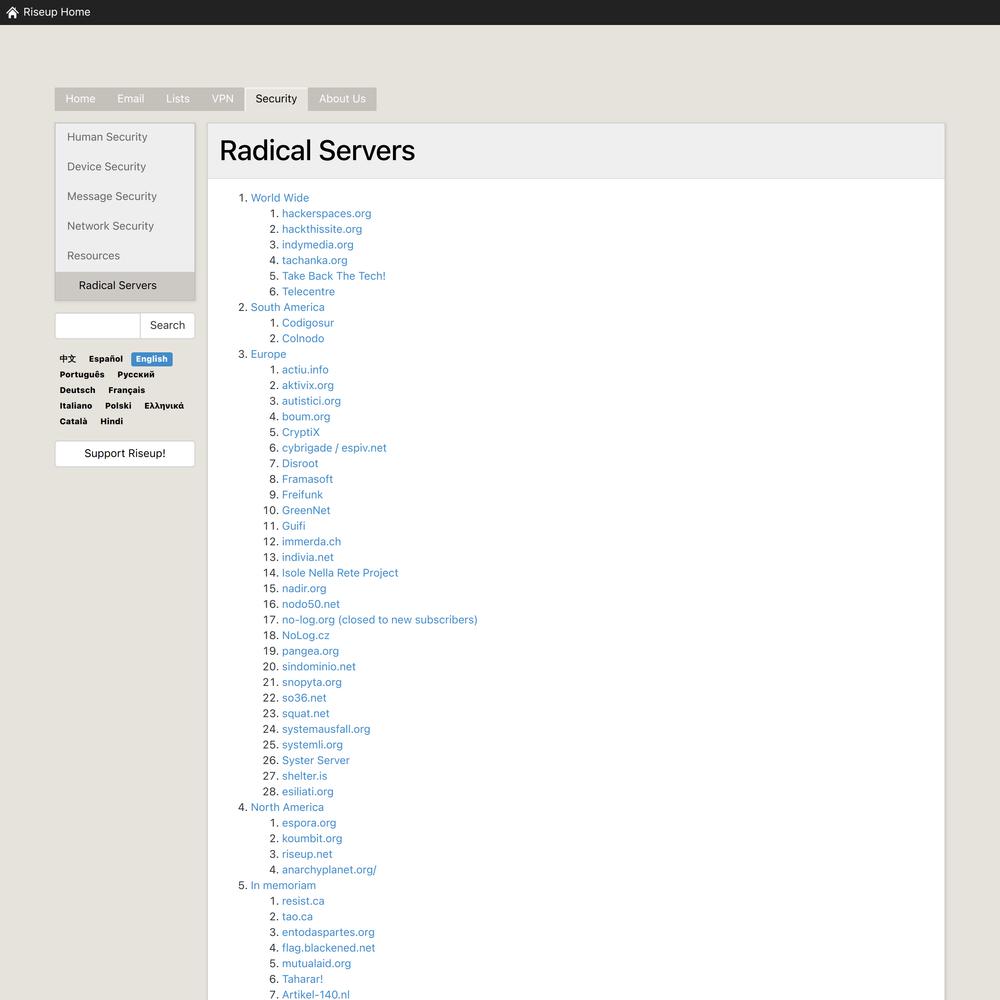Go to the VPN tab
This screenshot has width=1000, height=1000.
coord(223,99)
